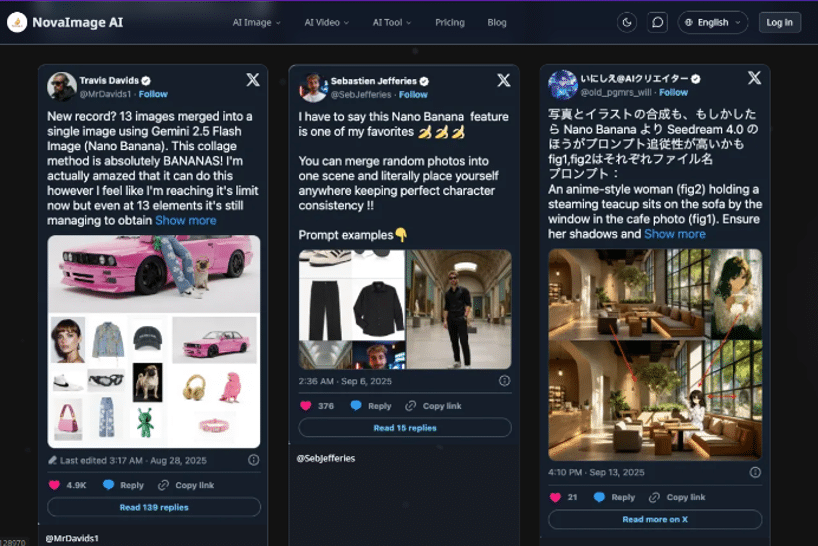Click the Last edited 3:17 AM timestamp
The height and width of the screenshot is (546, 818).
click(127, 460)
